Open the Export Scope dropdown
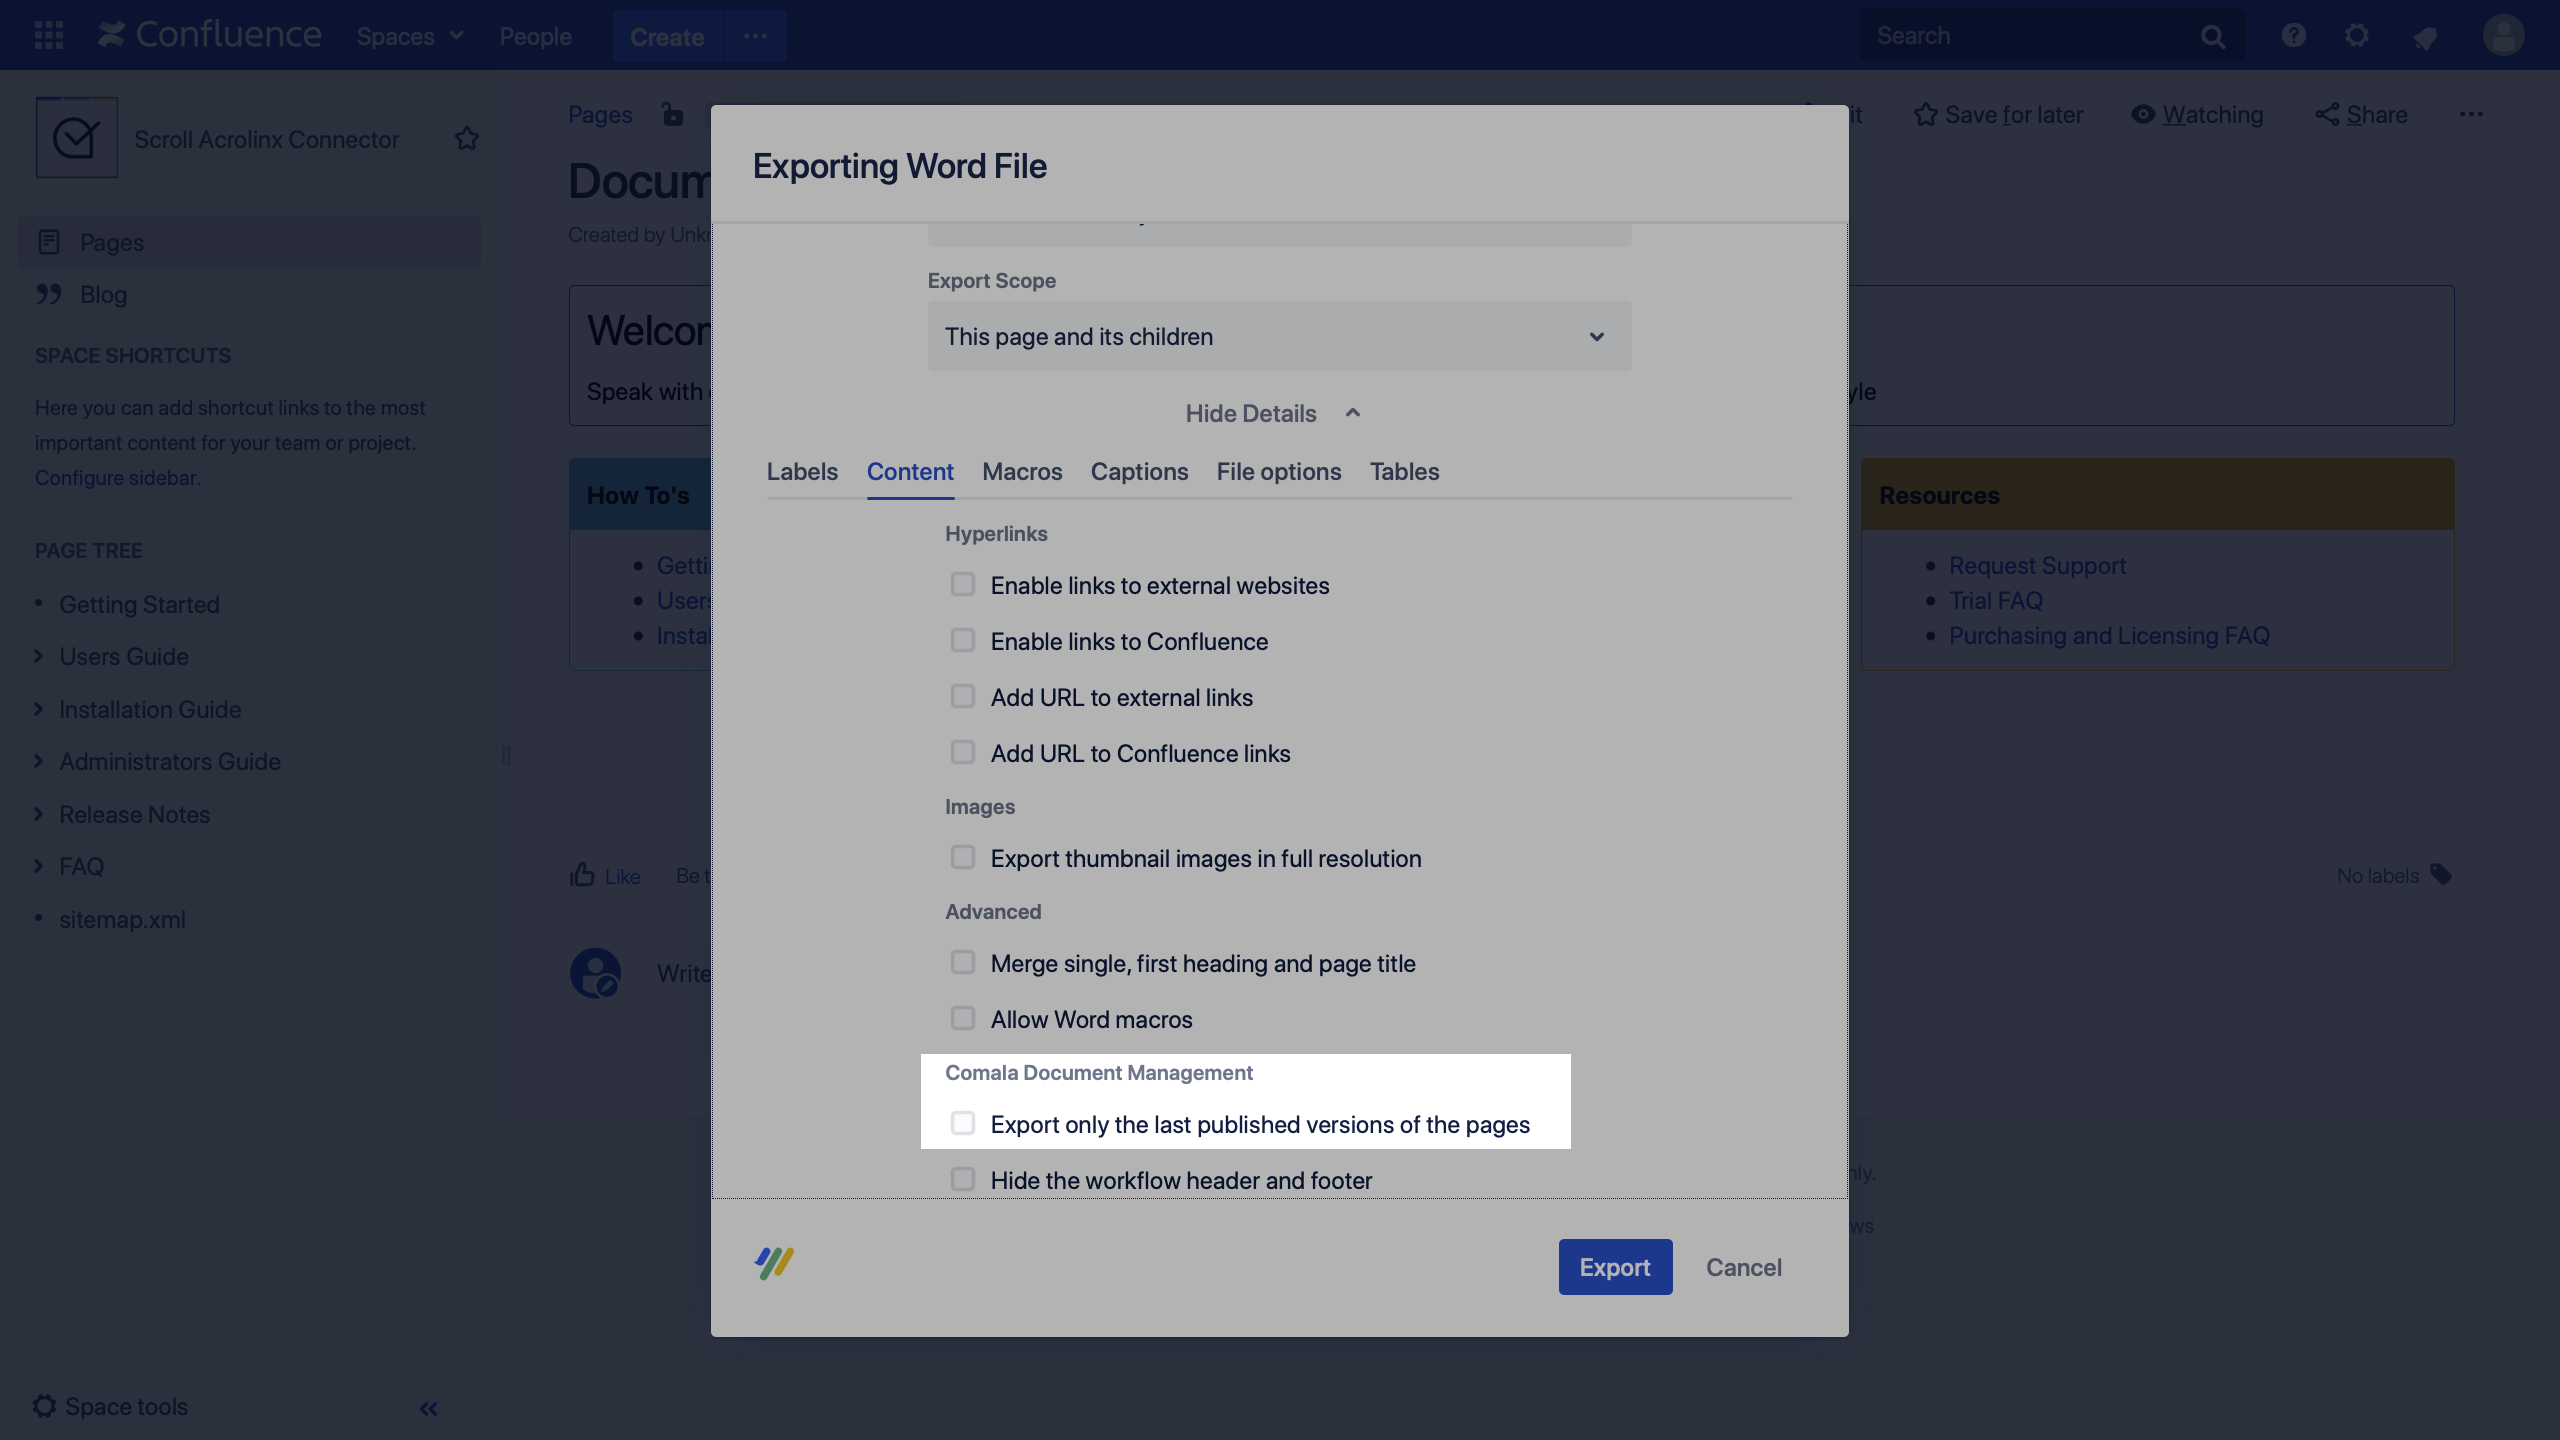Viewport: 2560px width, 1440px height. [x=1279, y=337]
